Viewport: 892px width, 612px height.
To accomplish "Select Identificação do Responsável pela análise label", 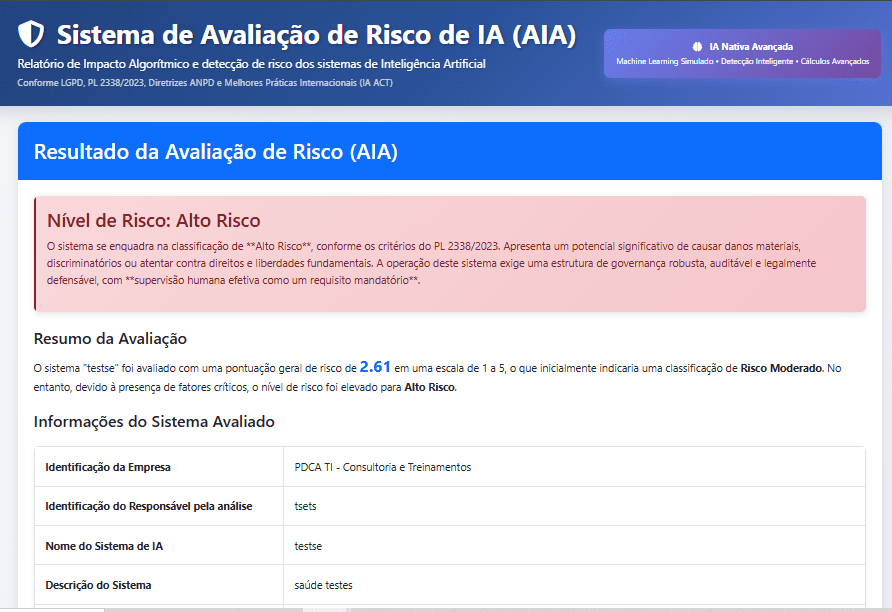I will coord(148,506).
